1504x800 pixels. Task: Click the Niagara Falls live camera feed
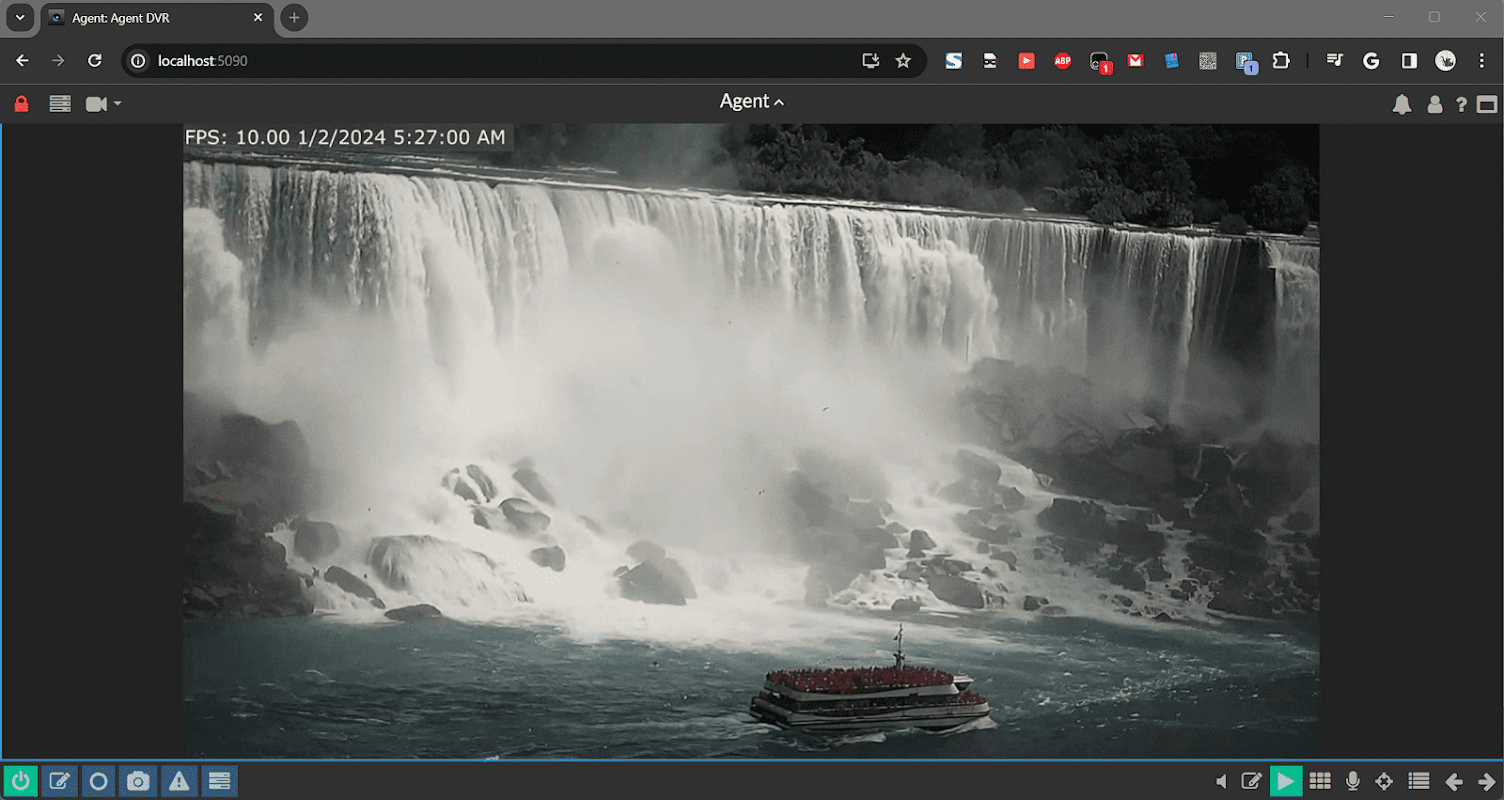point(750,440)
